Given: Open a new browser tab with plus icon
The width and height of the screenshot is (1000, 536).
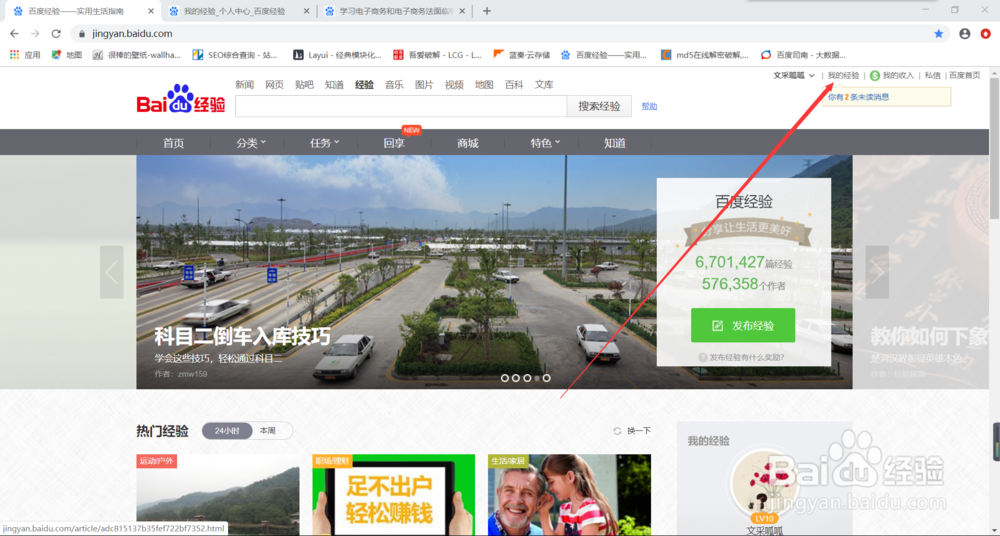Looking at the screenshot, I should [487, 11].
